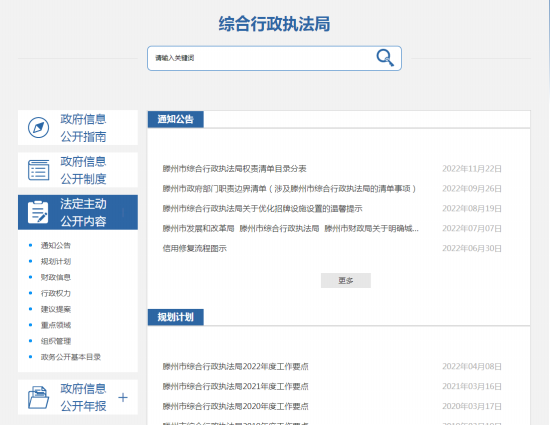Open 通知公告 in sidebar submenu
This screenshot has height=425, width=550.
pyautogui.click(x=55, y=245)
